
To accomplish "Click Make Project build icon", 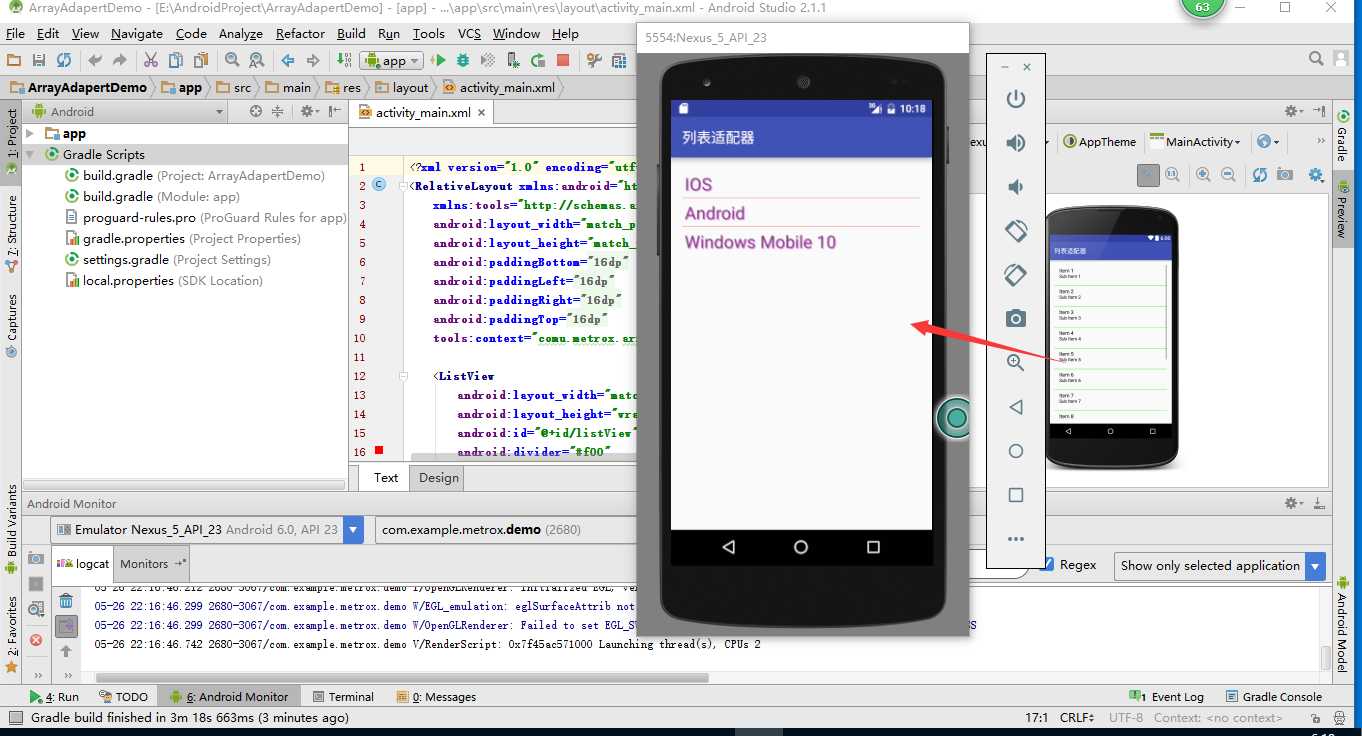I will (344, 60).
